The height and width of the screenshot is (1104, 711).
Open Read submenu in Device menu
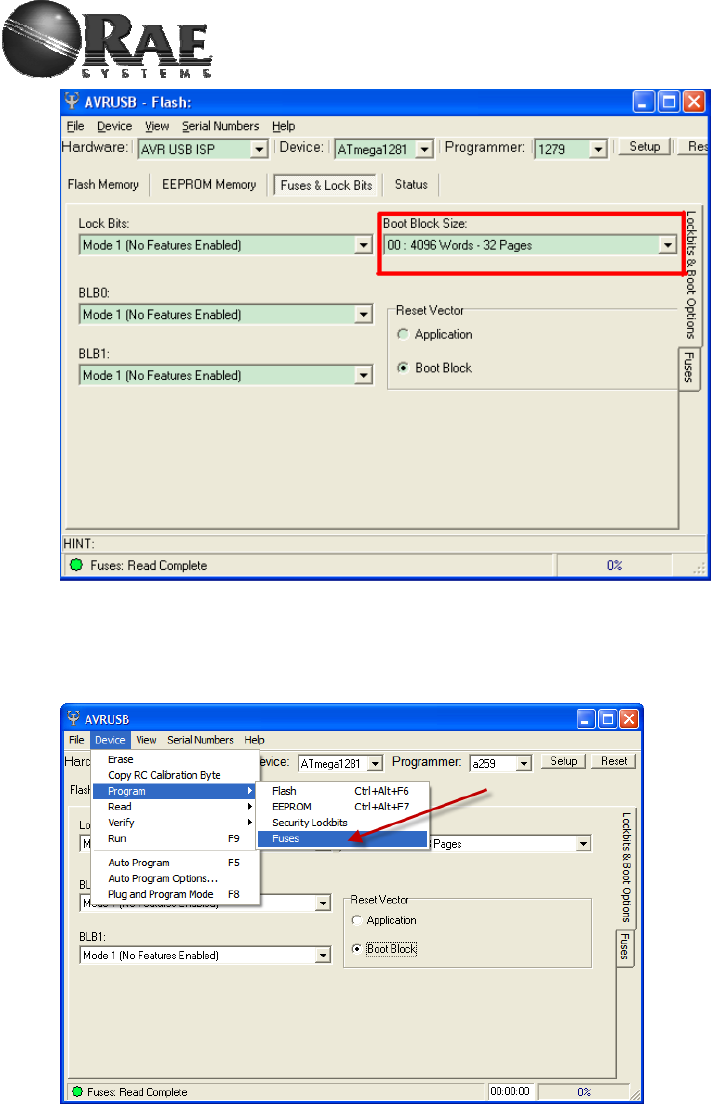coord(176,806)
